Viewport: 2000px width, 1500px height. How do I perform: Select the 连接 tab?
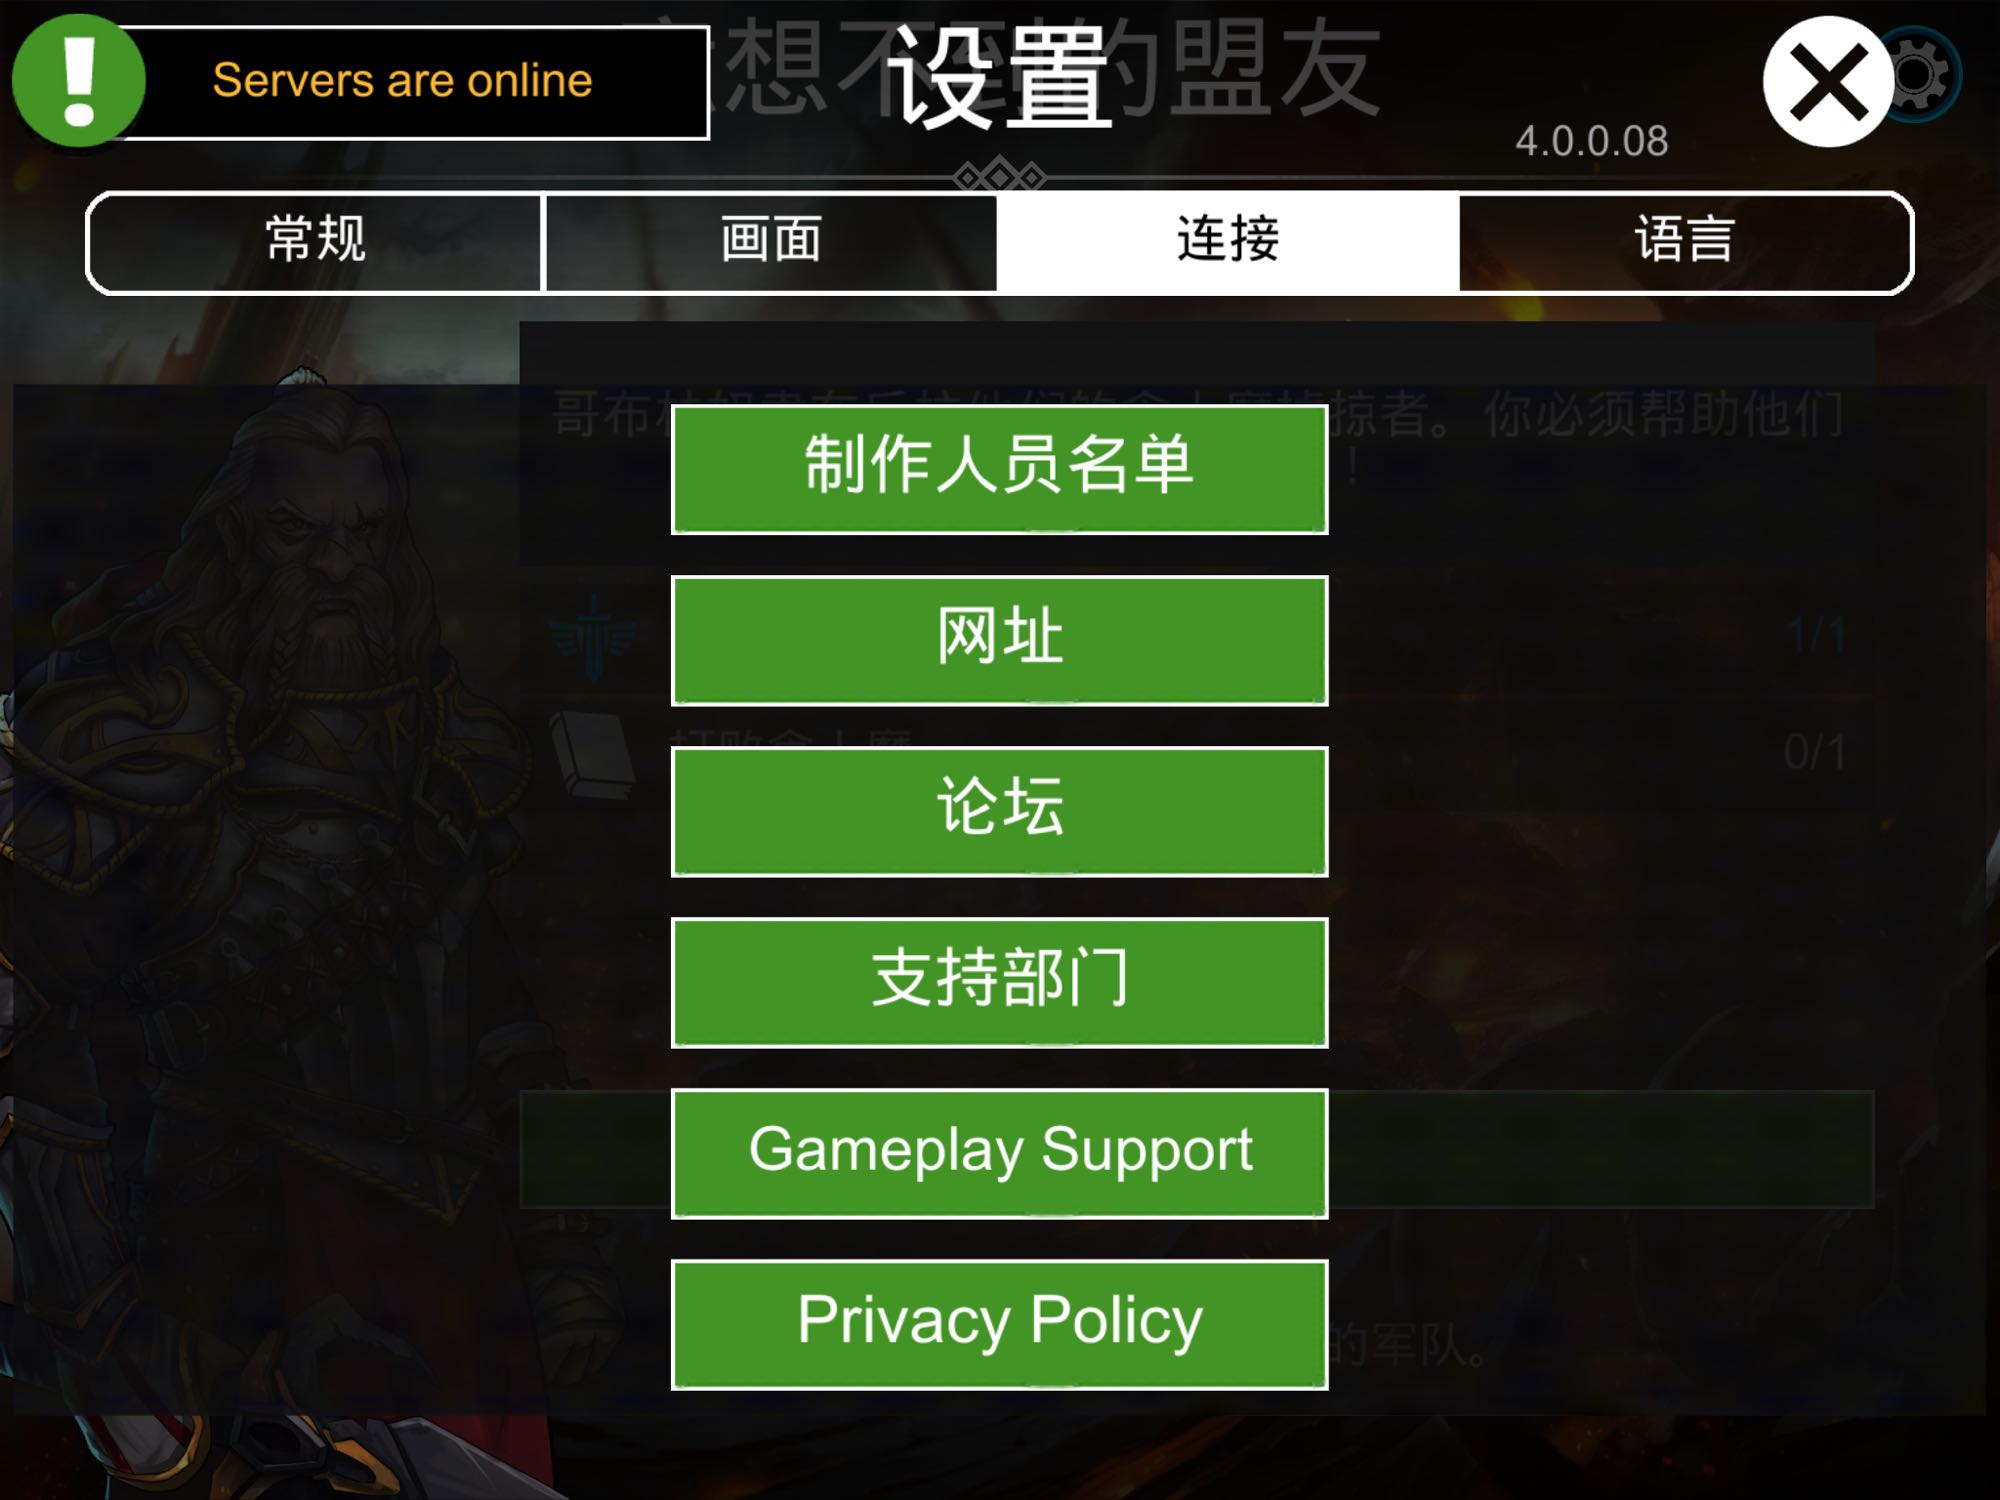(1228, 241)
